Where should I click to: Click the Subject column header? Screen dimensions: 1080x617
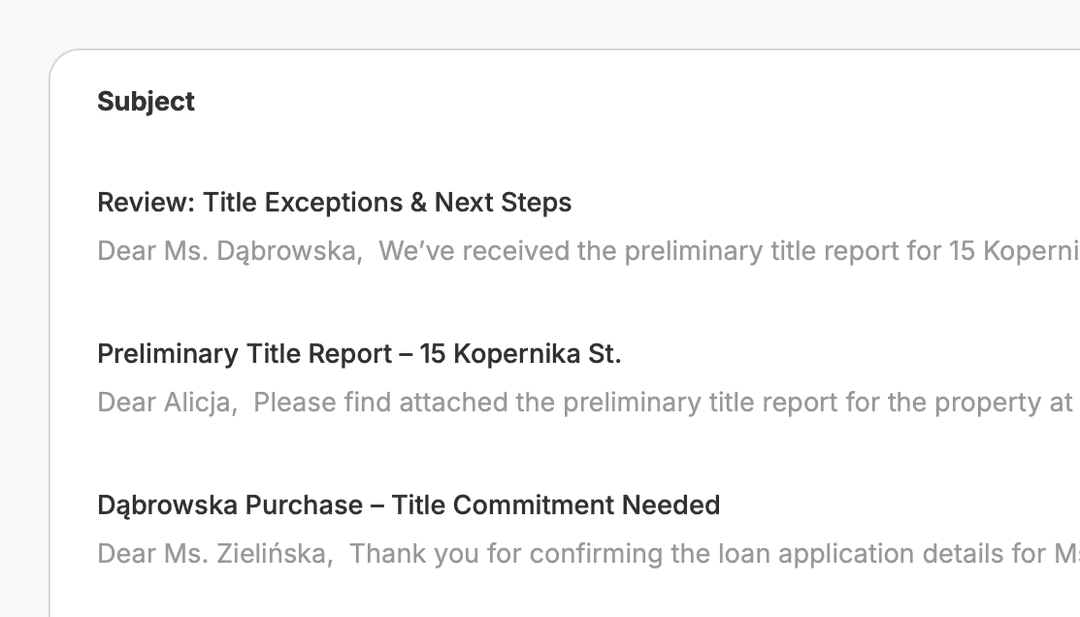click(x=146, y=102)
